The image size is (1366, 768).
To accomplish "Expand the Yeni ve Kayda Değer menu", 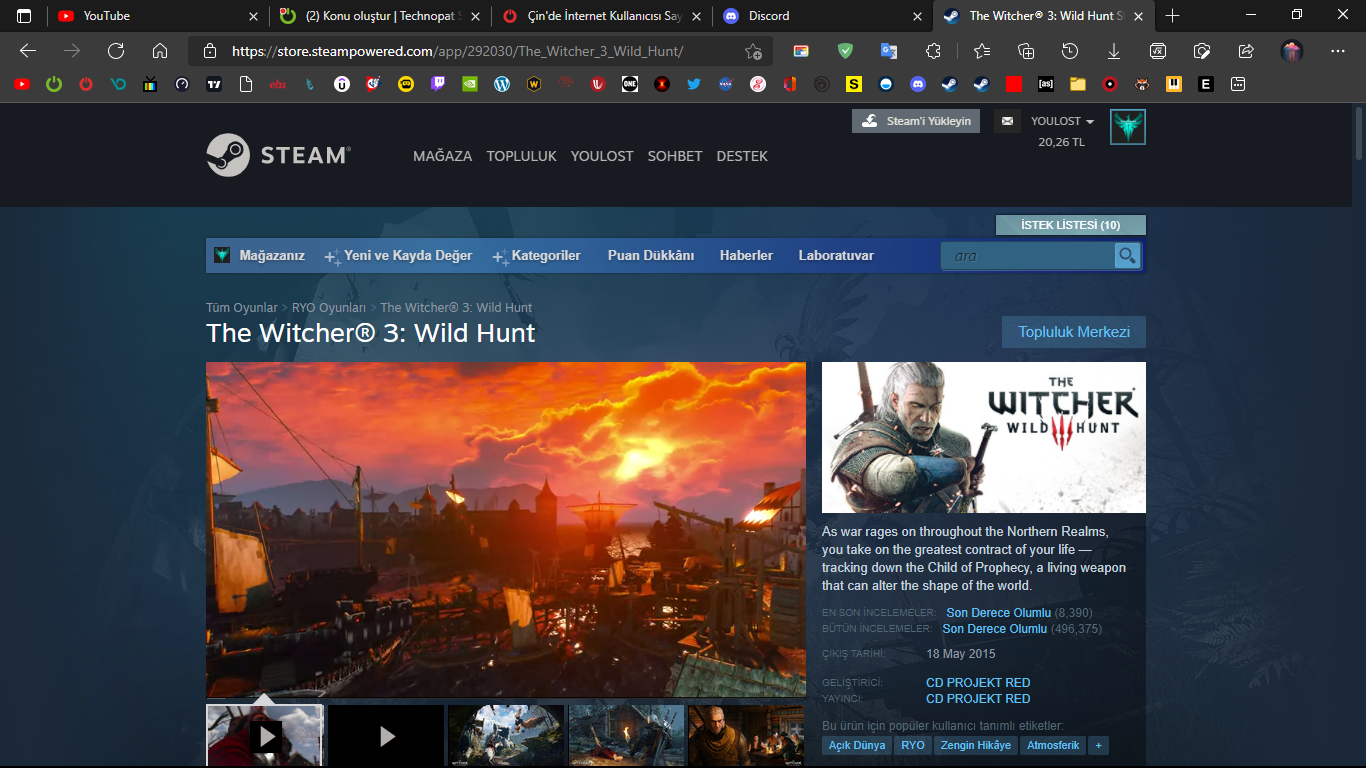I will [x=399, y=256].
